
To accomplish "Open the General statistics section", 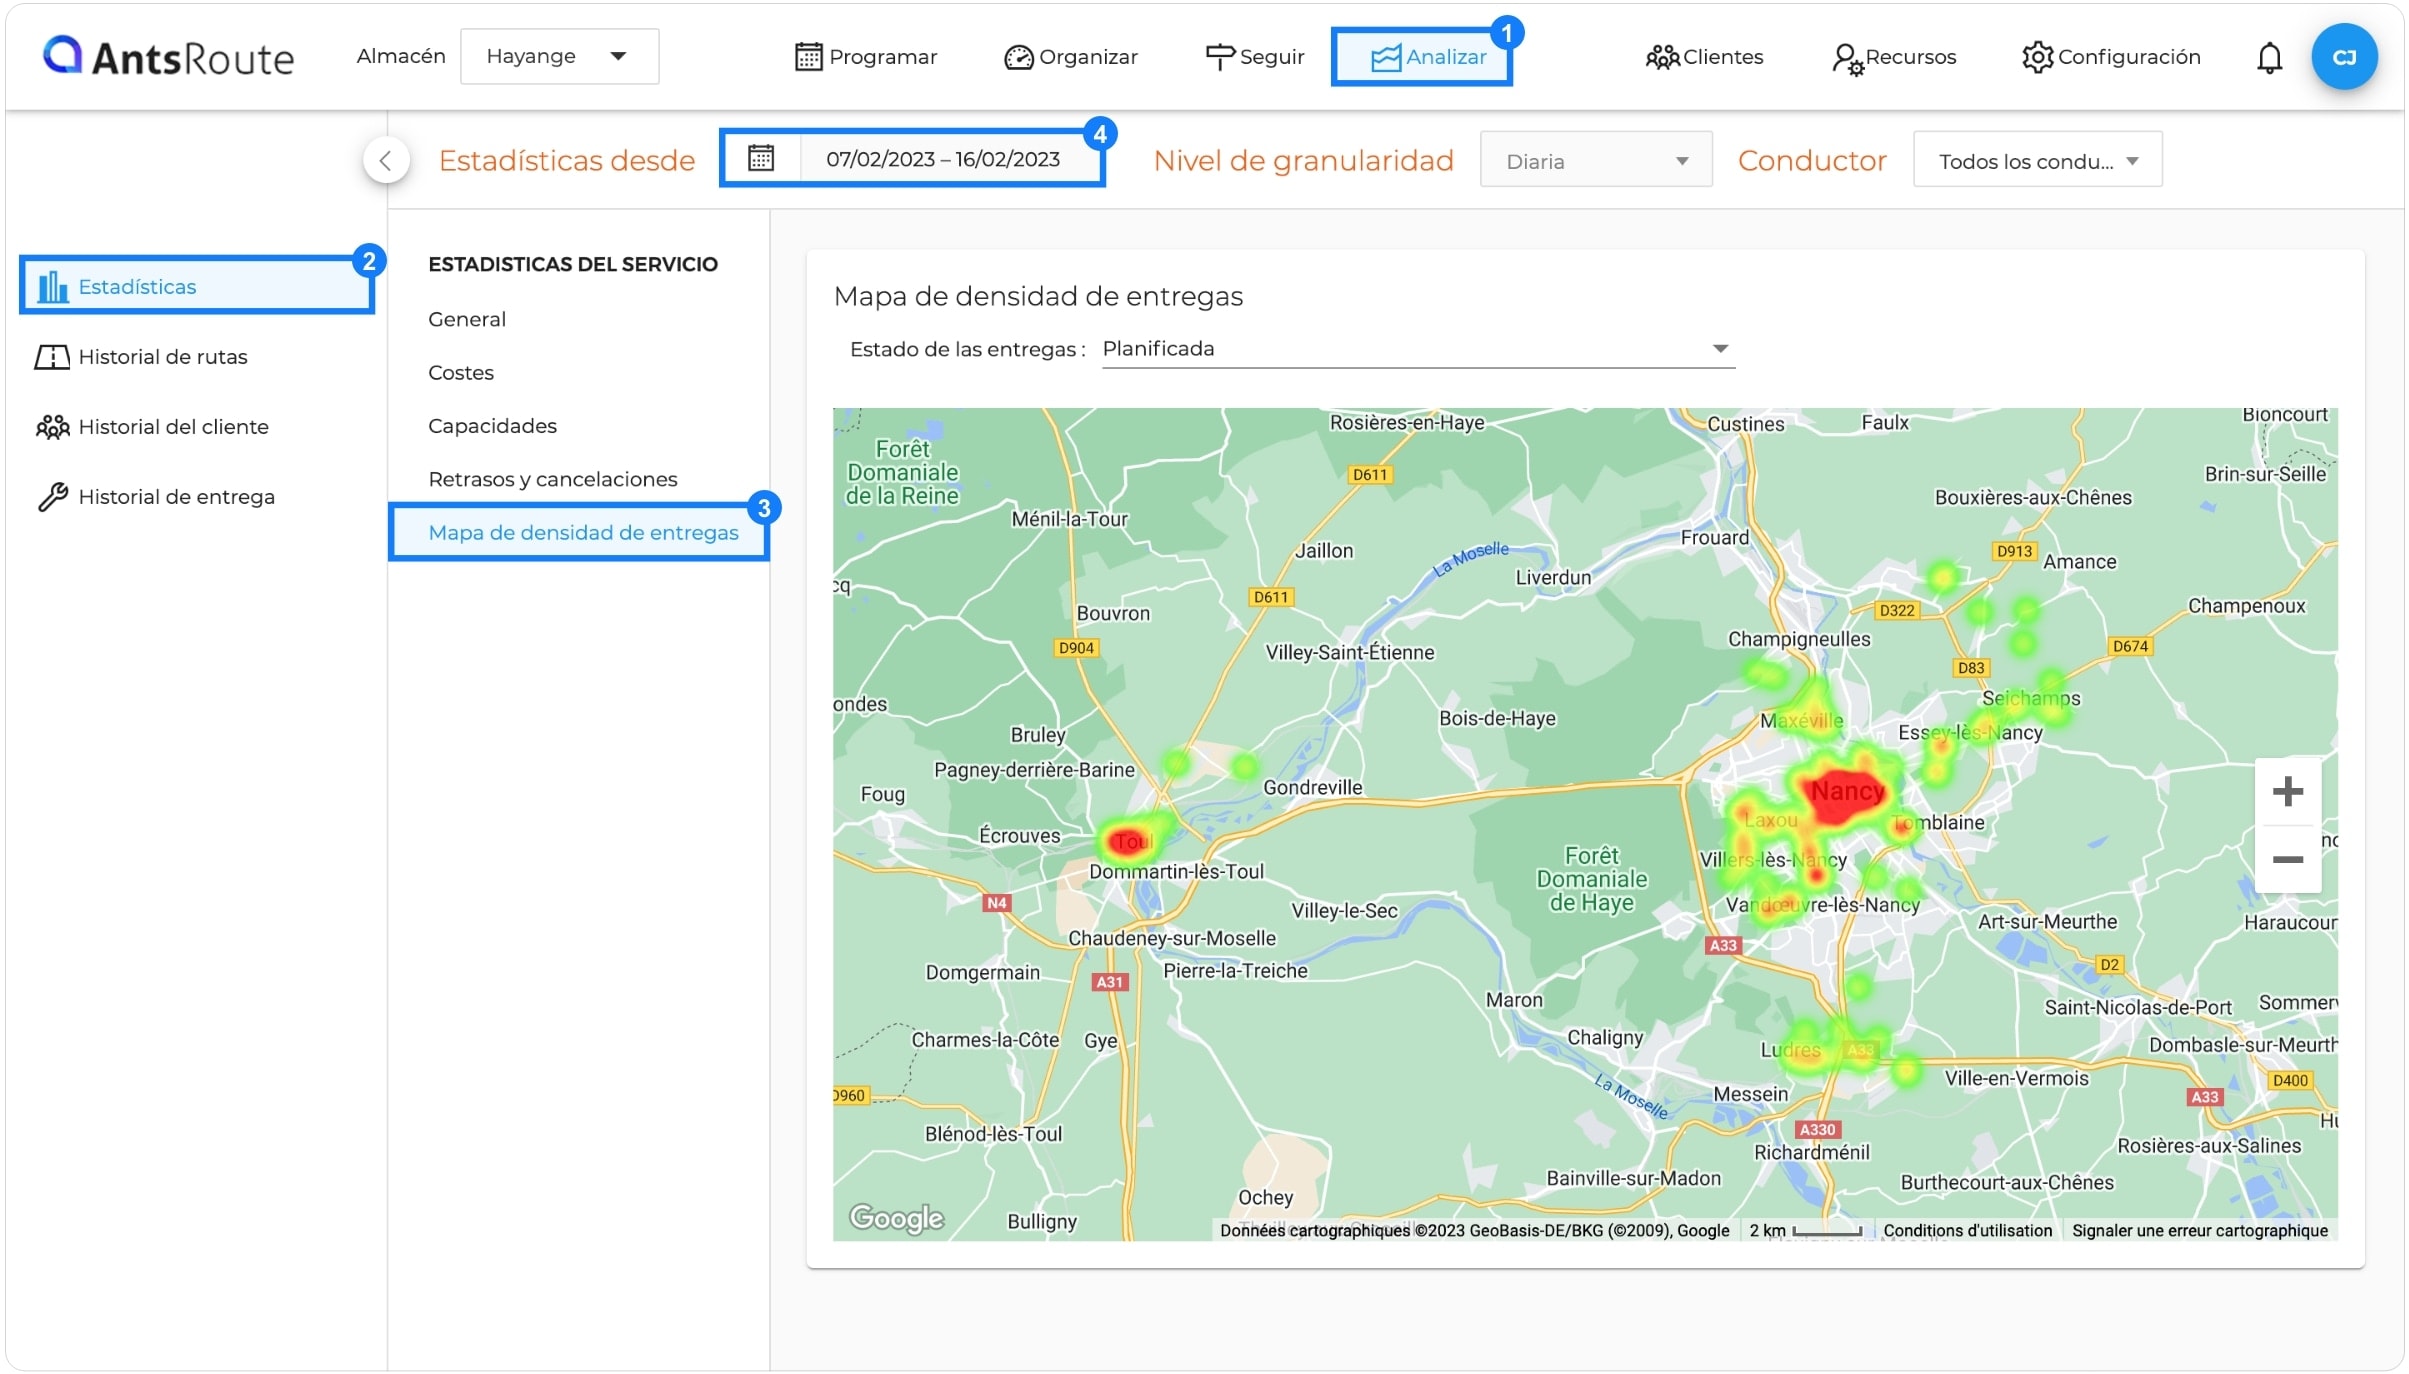I will [467, 319].
